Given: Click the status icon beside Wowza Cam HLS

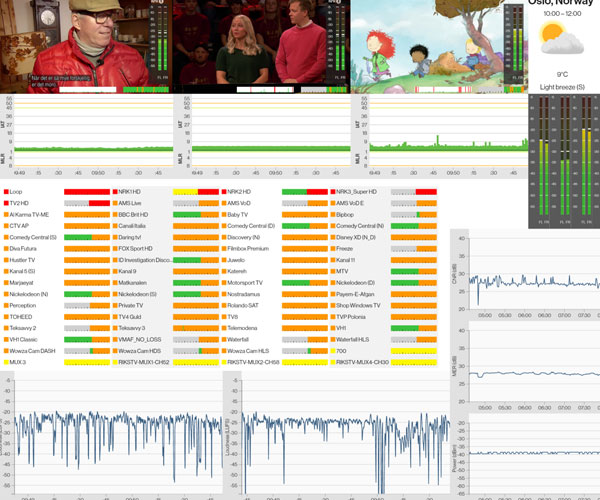Looking at the screenshot, I should pyautogui.click(x=223, y=351).
